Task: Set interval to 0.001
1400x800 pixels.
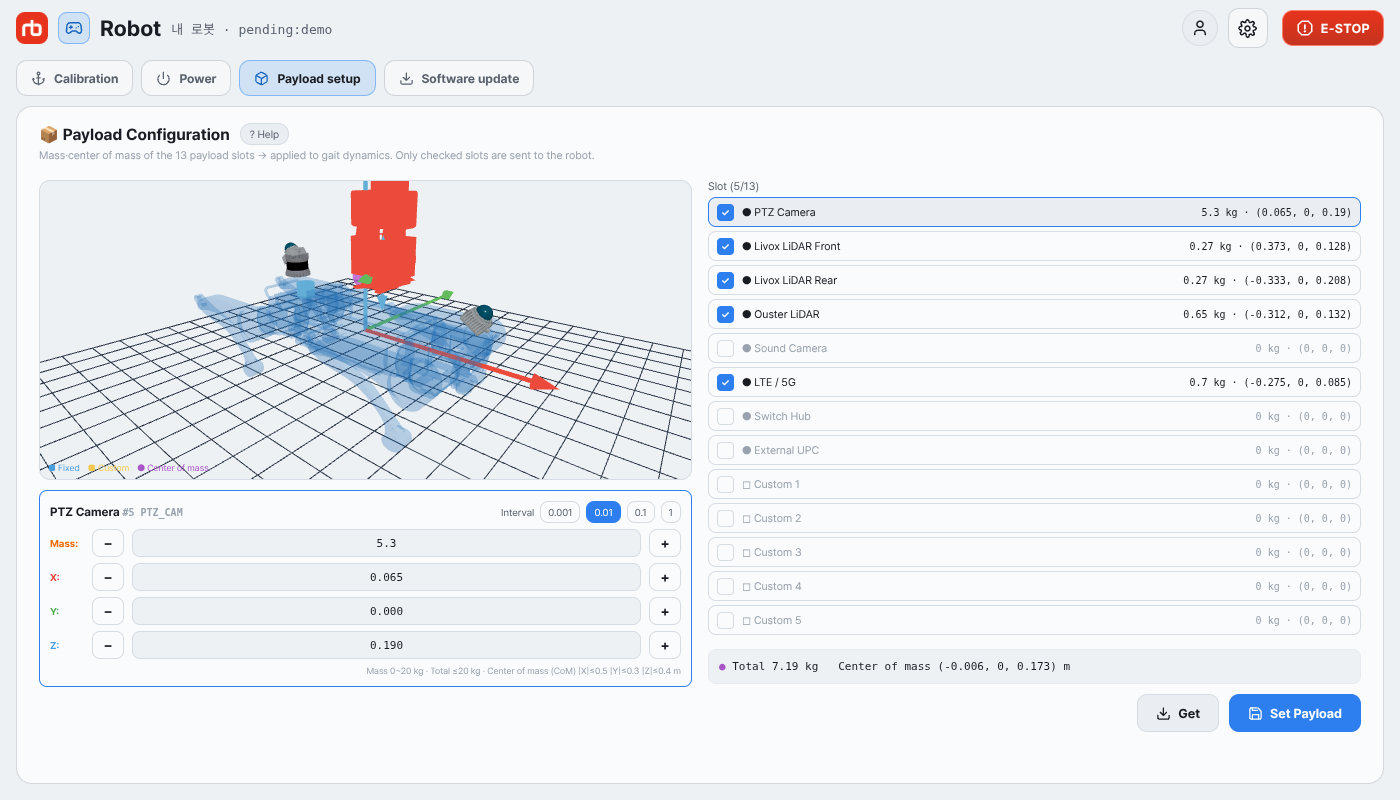Action: coord(560,512)
